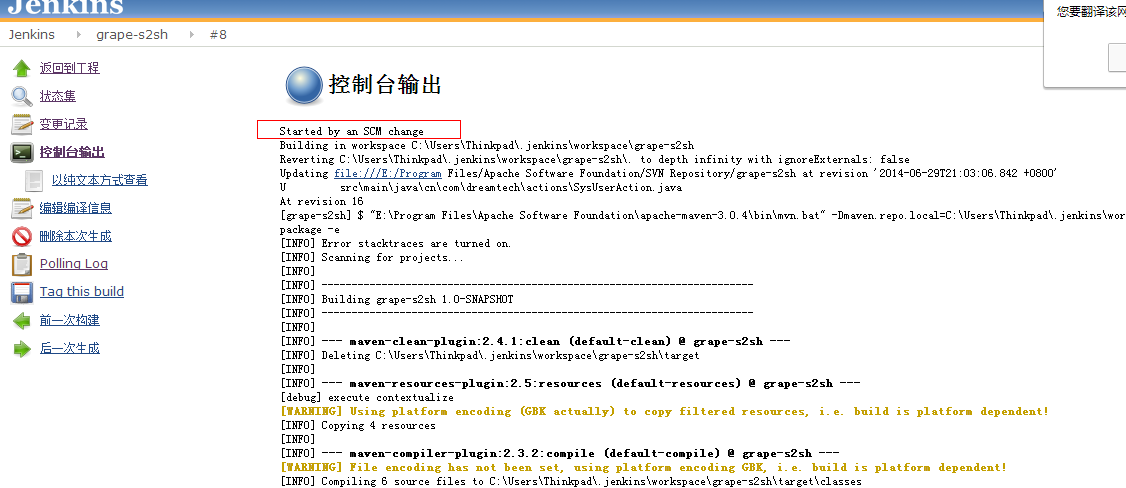The width and height of the screenshot is (1126, 488).
Task: Click the floppy disk icon for Tag this build
Action: (x=22, y=292)
